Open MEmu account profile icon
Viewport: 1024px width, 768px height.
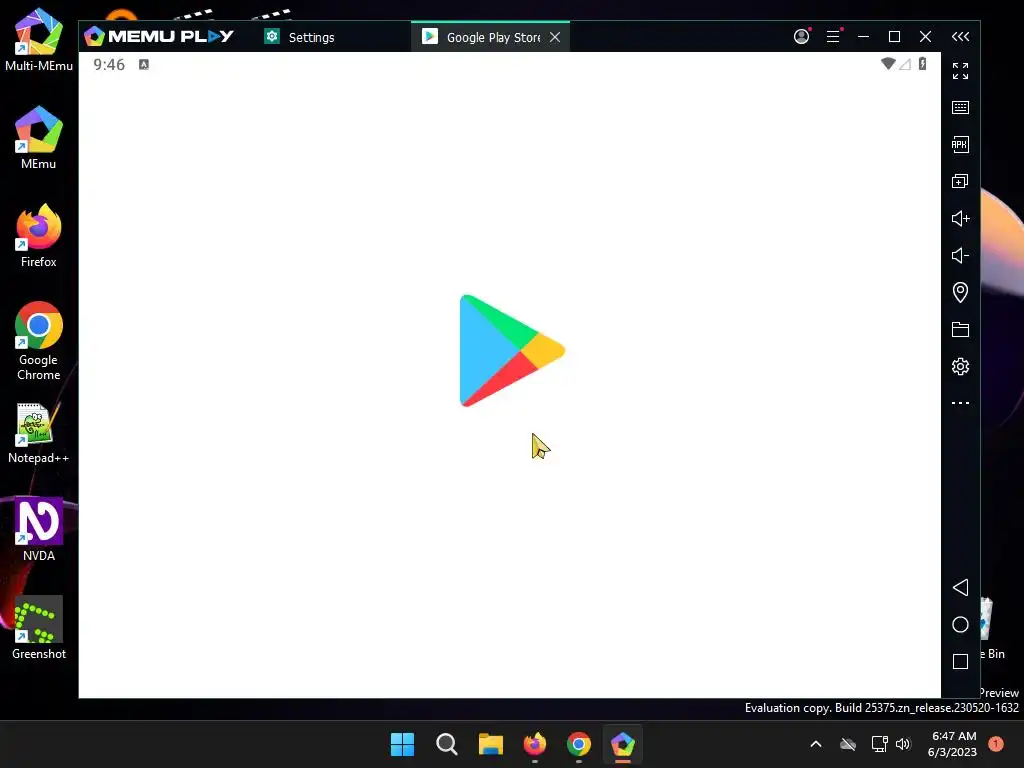(x=802, y=37)
